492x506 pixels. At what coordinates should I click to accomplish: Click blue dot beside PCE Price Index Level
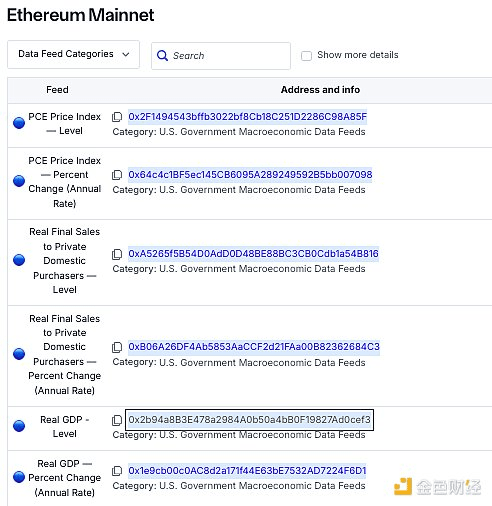(x=19, y=123)
